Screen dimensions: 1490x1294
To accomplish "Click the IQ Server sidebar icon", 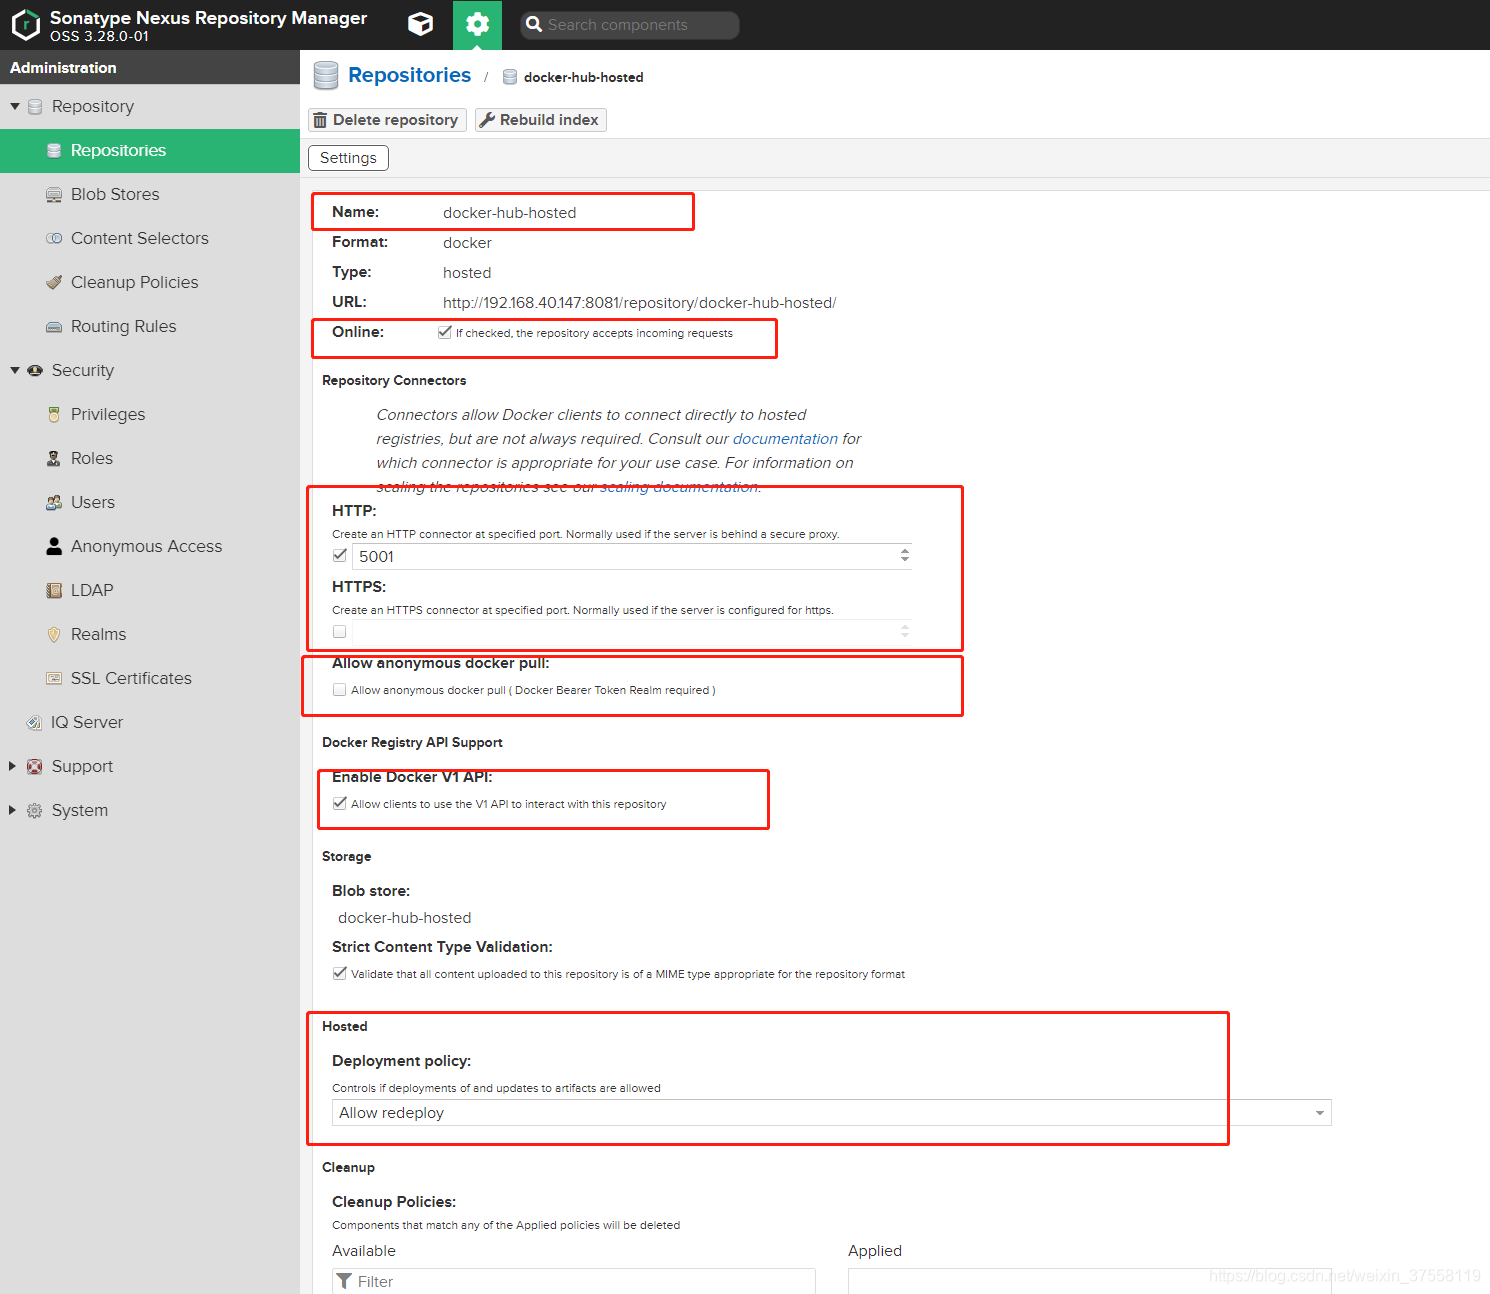I will tap(34, 722).
